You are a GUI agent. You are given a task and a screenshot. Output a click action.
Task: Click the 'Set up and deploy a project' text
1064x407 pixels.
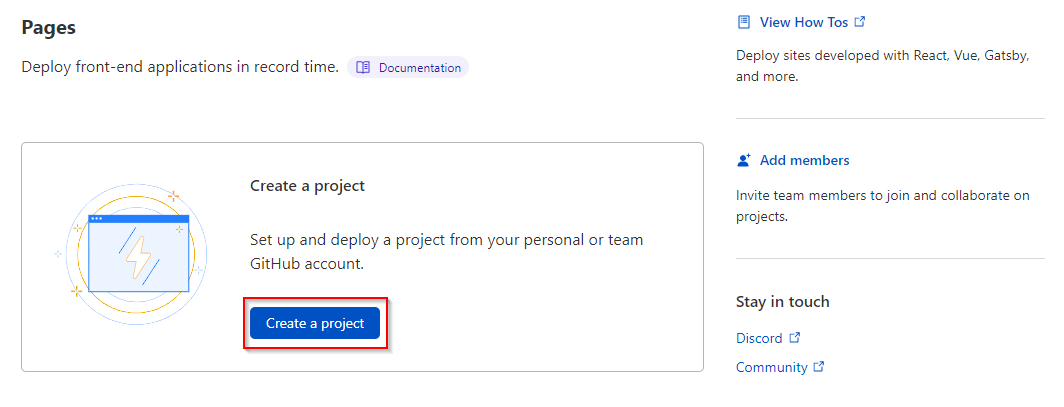[446, 252]
